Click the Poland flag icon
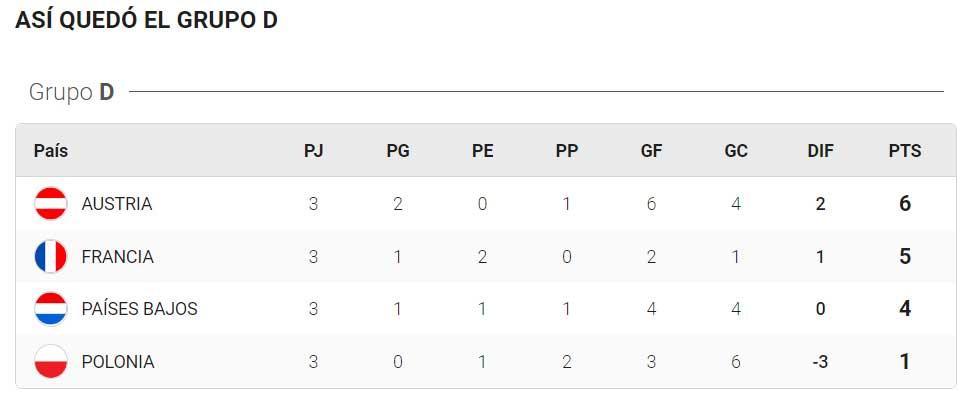The width and height of the screenshot is (966, 420). coord(51,361)
